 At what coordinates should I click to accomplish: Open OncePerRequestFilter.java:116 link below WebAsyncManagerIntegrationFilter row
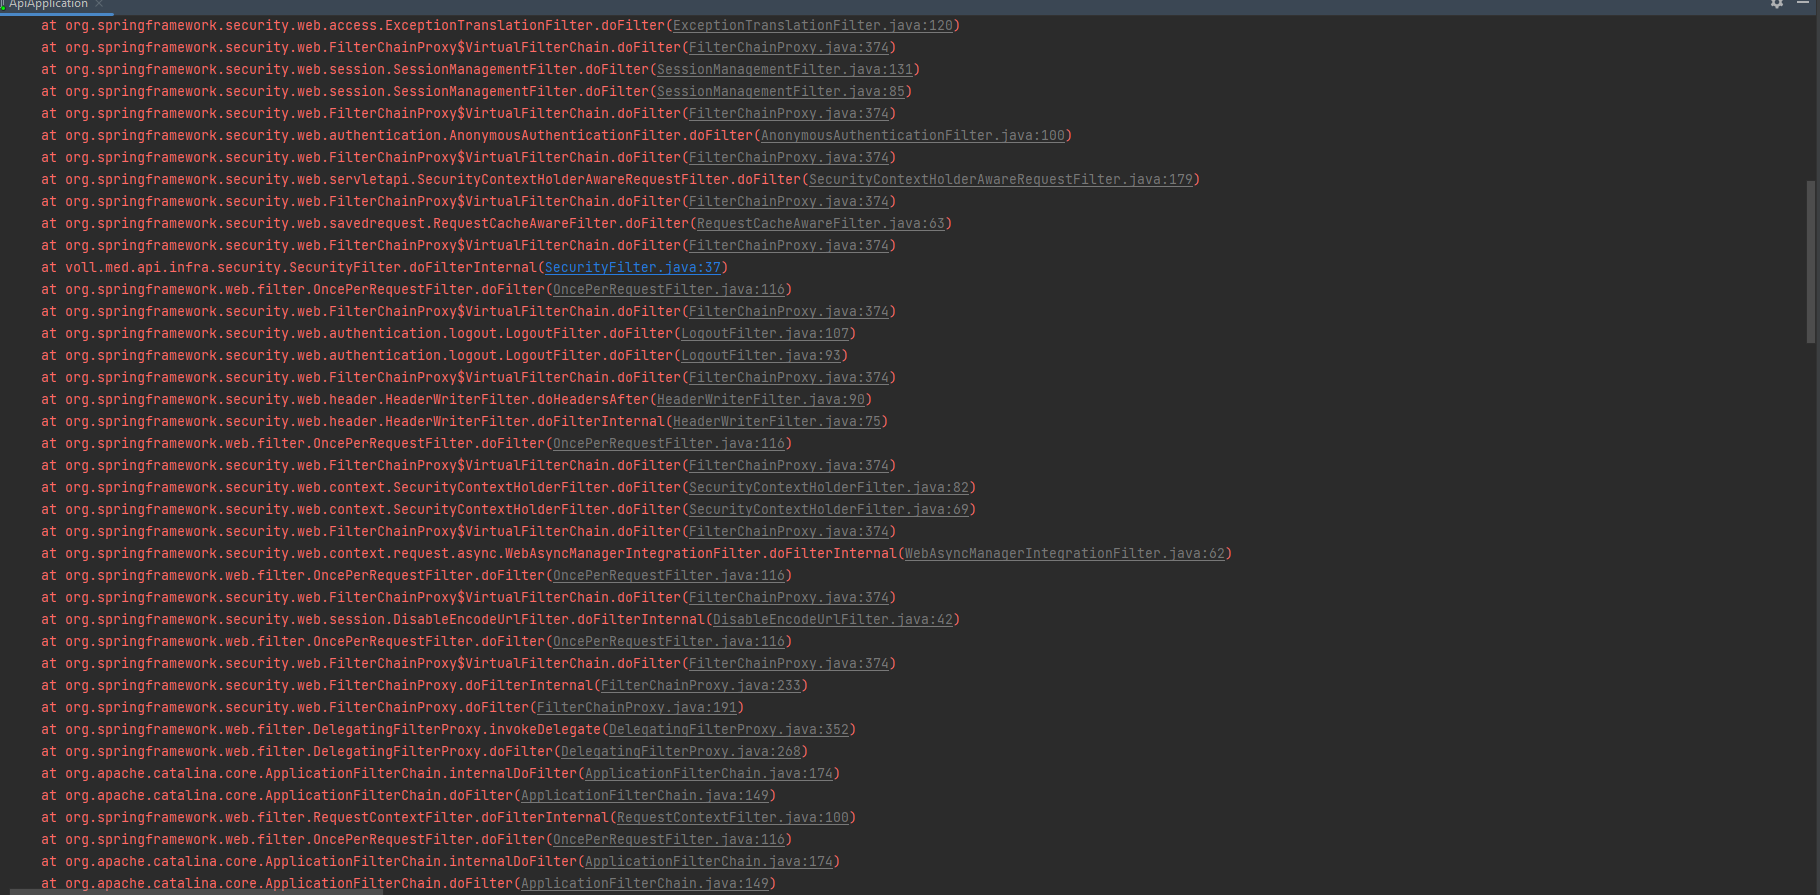[x=669, y=576]
